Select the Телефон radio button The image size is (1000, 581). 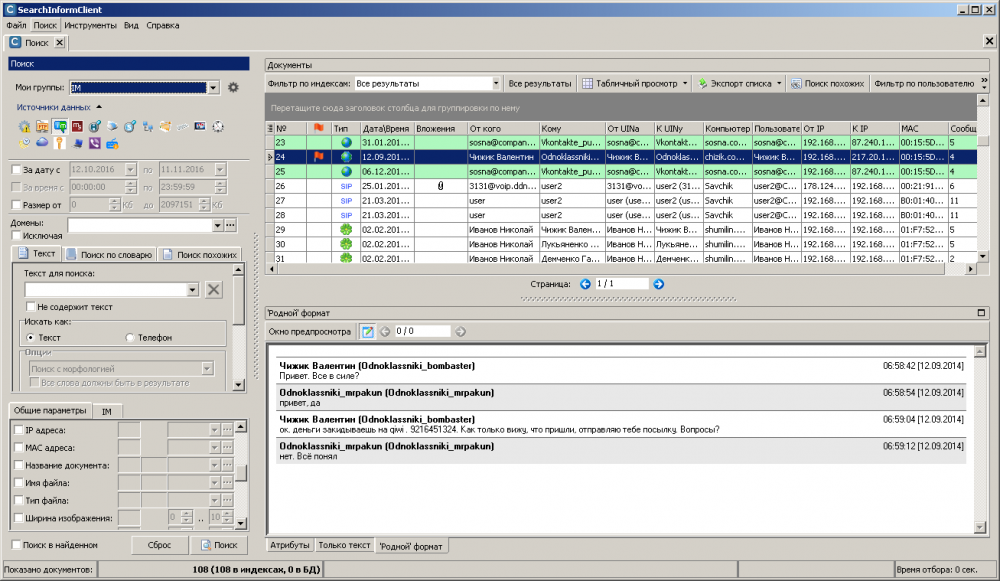(130, 338)
